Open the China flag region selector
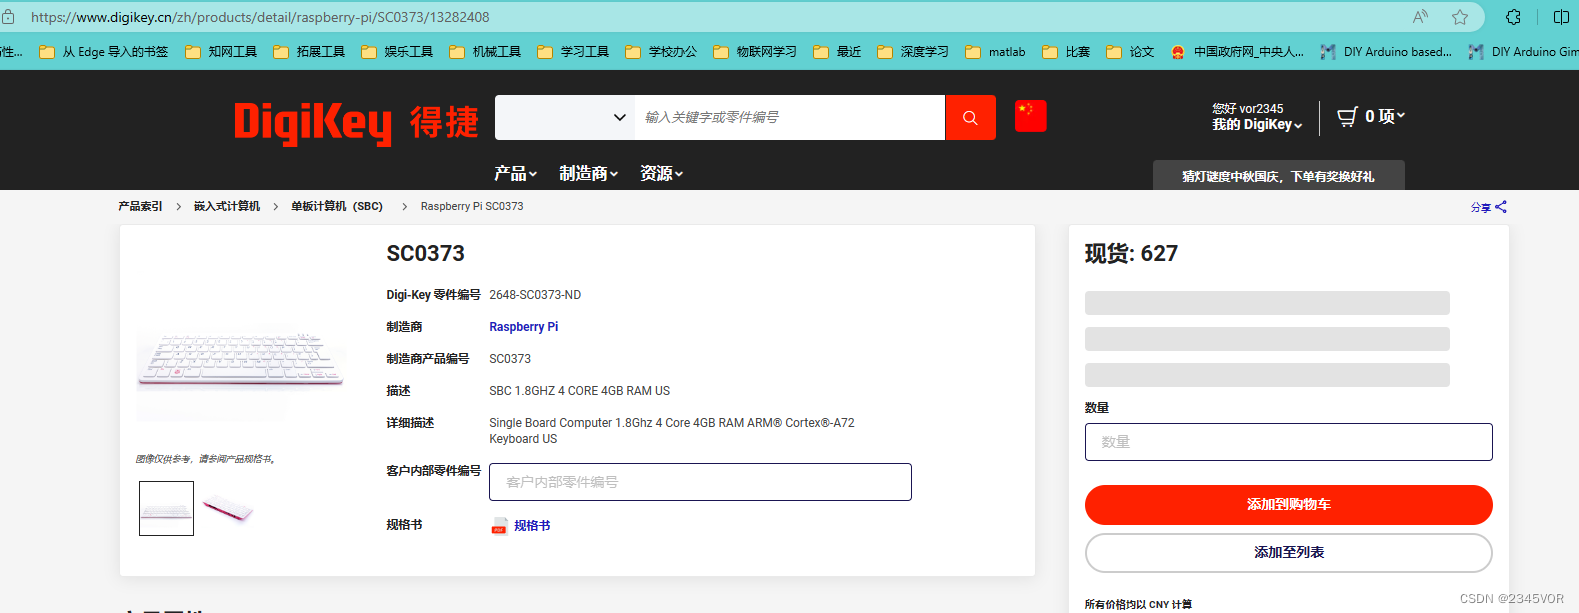1579x613 pixels. pos(1030,116)
